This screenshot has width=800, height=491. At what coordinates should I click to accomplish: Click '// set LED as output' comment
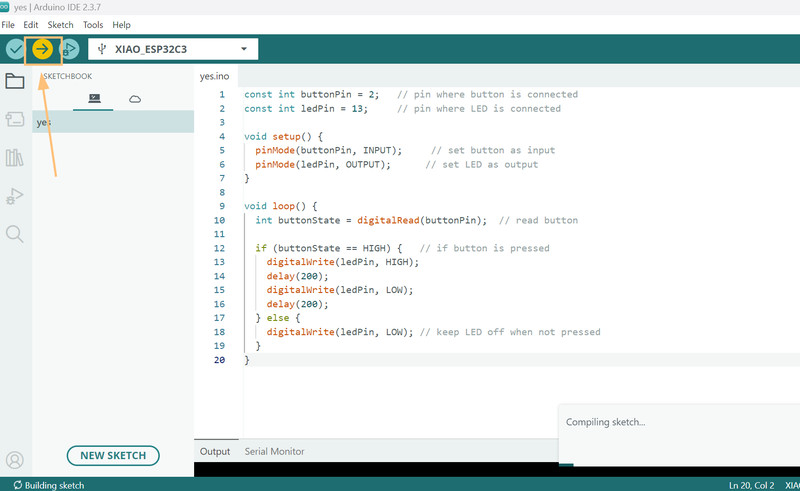click(x=482, y=164)
